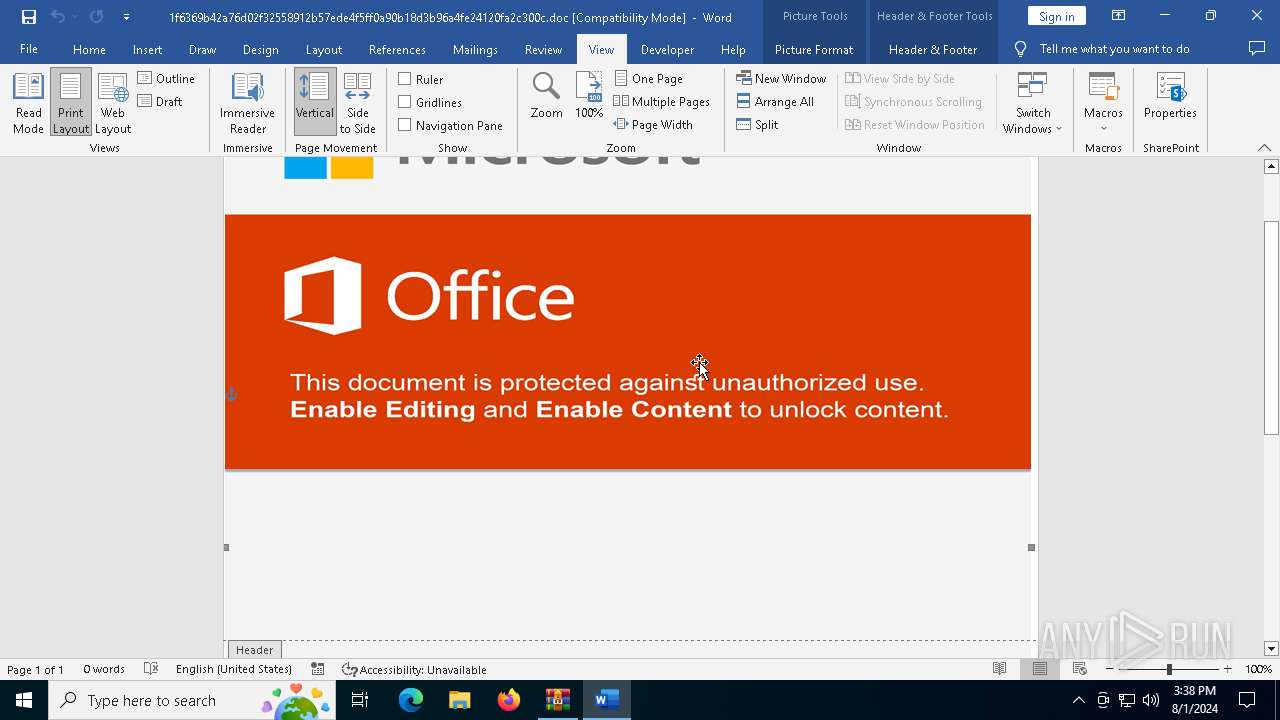1280x720 pixels.
Task: Click Arrange All windows
Action: point(775,101)
